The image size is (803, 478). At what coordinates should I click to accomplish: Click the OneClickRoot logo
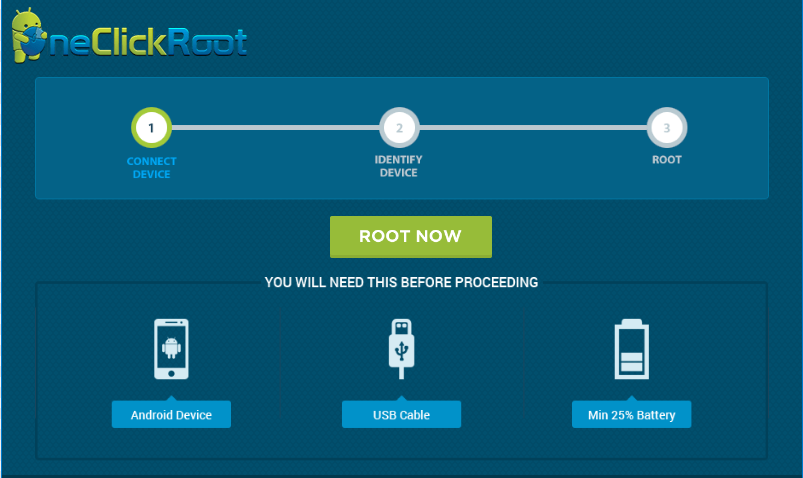[129, 36]
